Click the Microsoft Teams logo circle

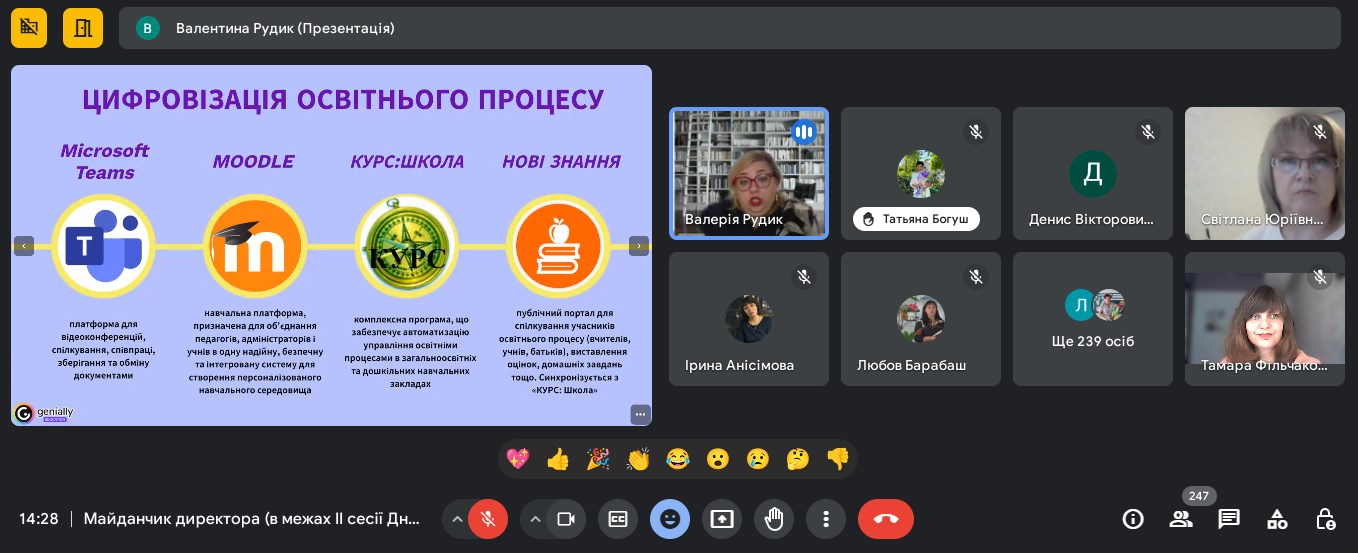[x=103, y=246]
